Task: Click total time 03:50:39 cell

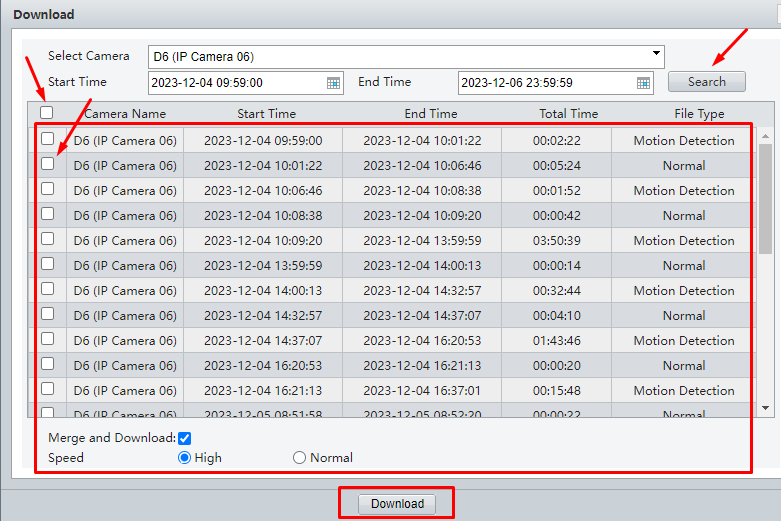Action: [x=556, y=241]
